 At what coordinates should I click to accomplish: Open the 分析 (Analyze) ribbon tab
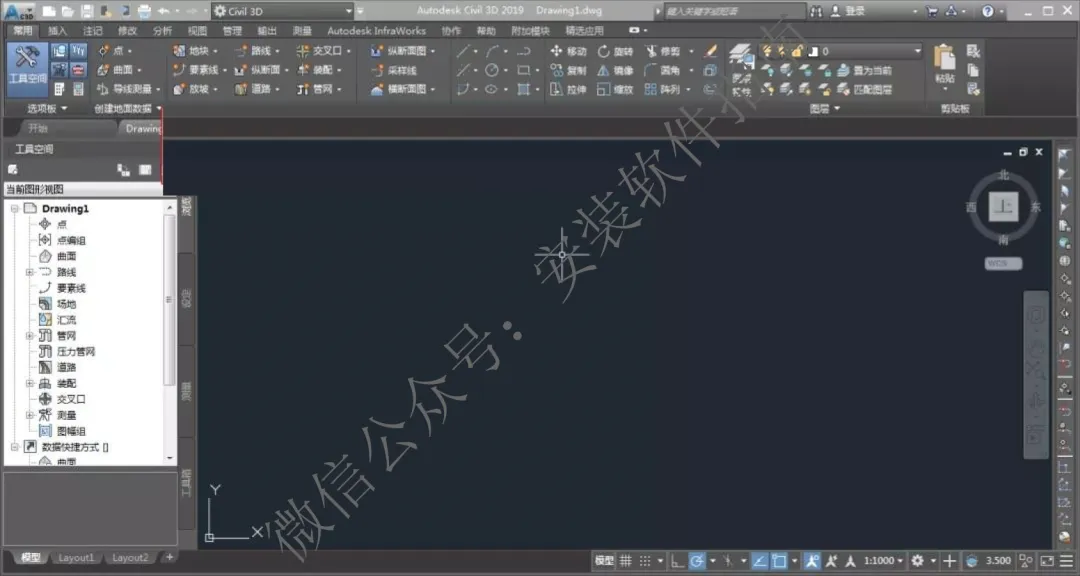point(163,31)
